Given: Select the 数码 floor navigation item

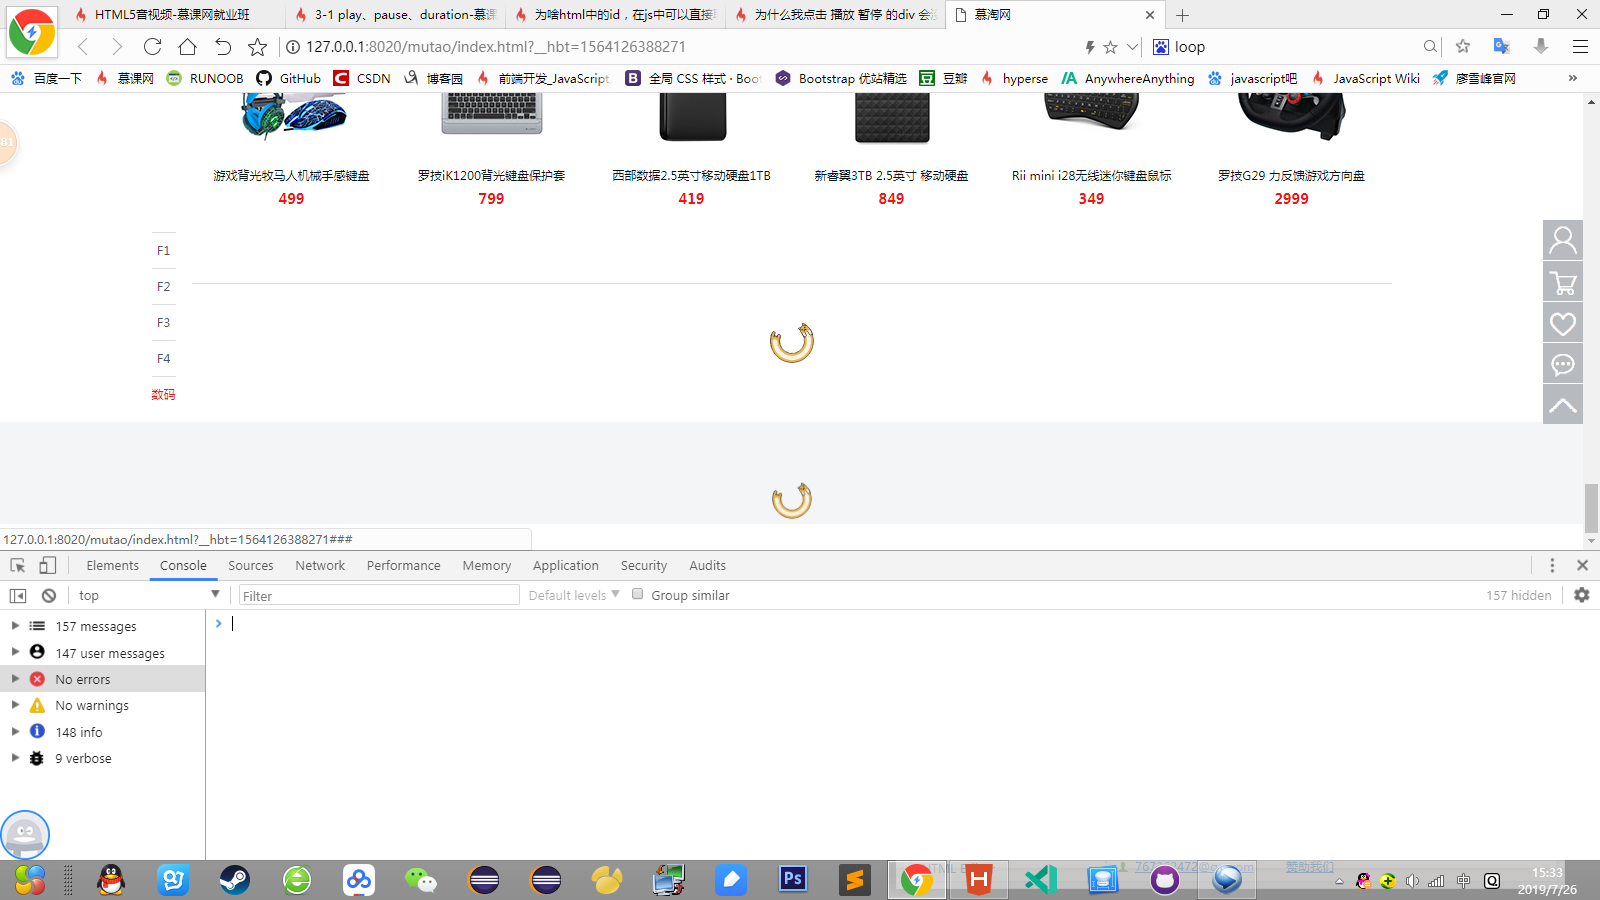Looking at the screenshot, I should [x=164, y=394].
